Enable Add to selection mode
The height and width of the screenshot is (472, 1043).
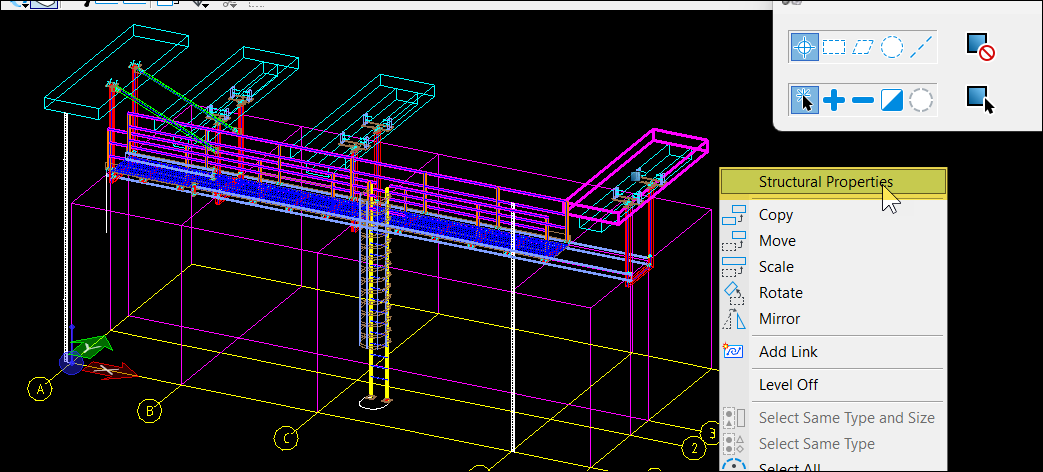pos(834,99)
